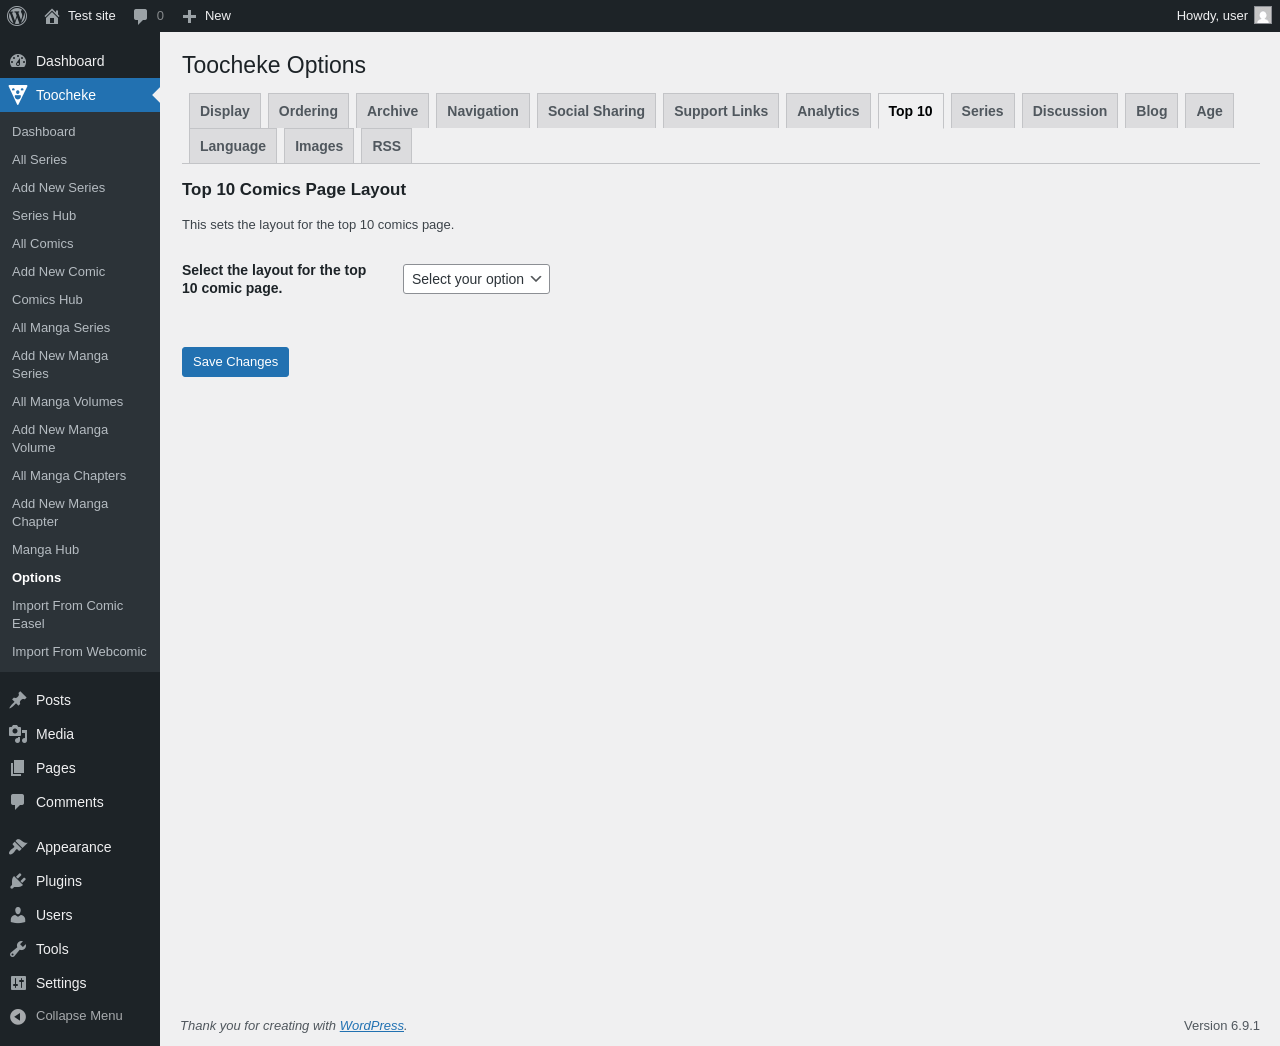This screenshot has height=1046, width=1280.
Task: Click the Howdy, user account menu
Action: [1224, 16]
